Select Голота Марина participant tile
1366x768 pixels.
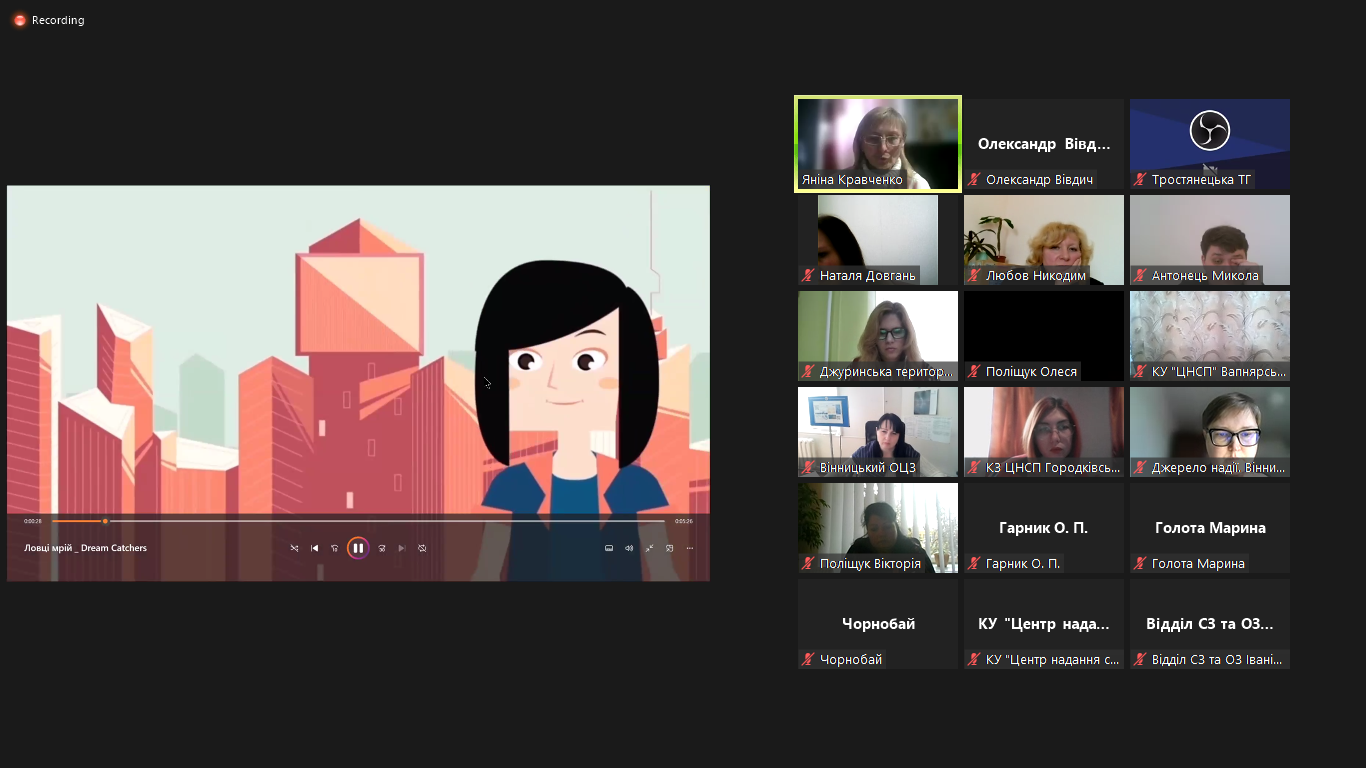click(1210, 528)
